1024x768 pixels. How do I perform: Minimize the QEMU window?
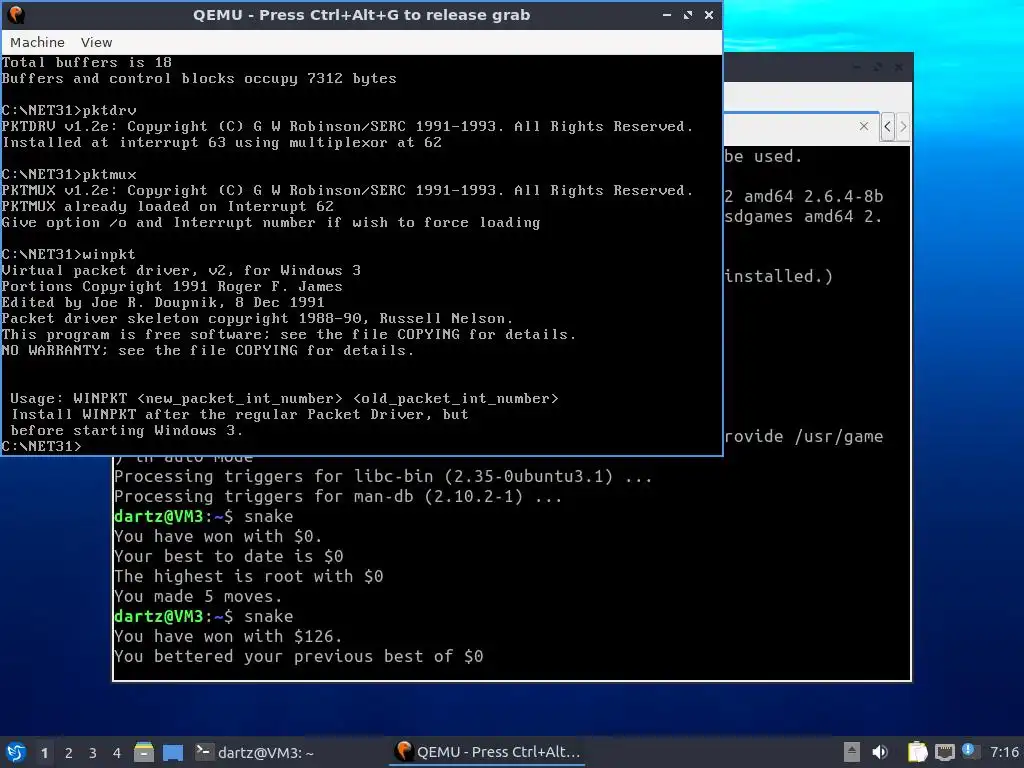[667, 14]
